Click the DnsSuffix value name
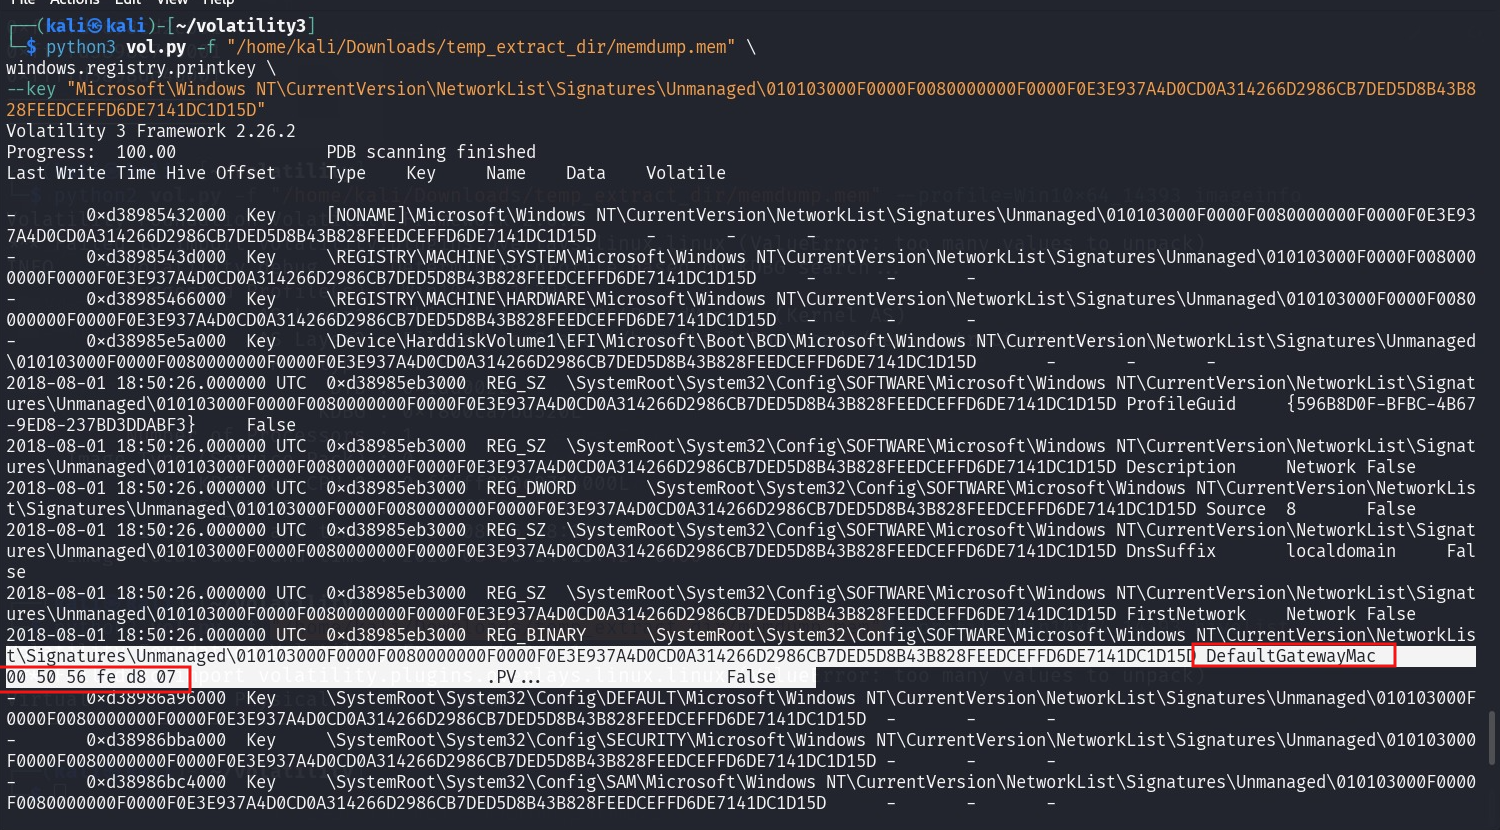1500x830 pixels. pyautogui.click(x=1171, y=551)
